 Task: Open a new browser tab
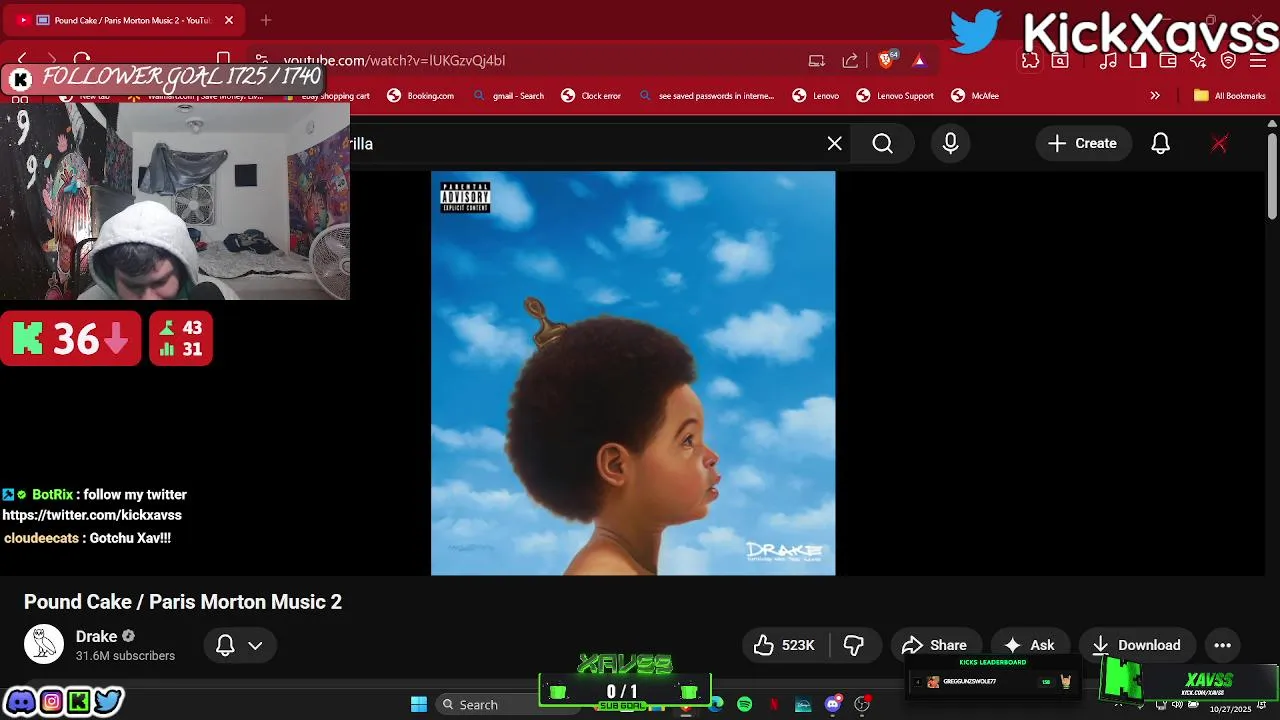click(266, 20)
